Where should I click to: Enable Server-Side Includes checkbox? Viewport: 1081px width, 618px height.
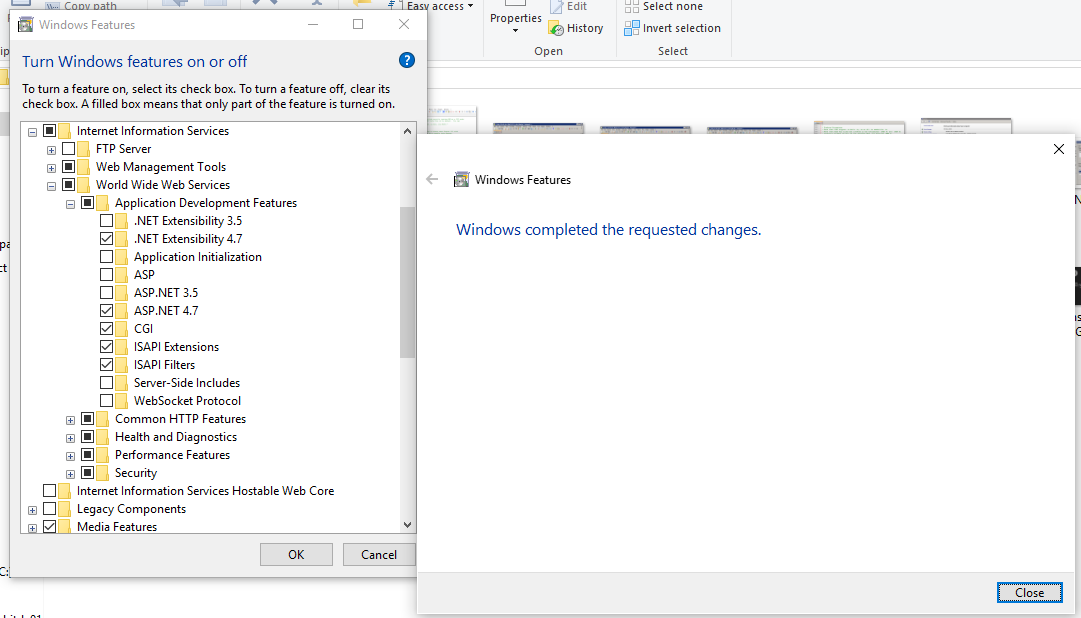click(x=106, y=383)
